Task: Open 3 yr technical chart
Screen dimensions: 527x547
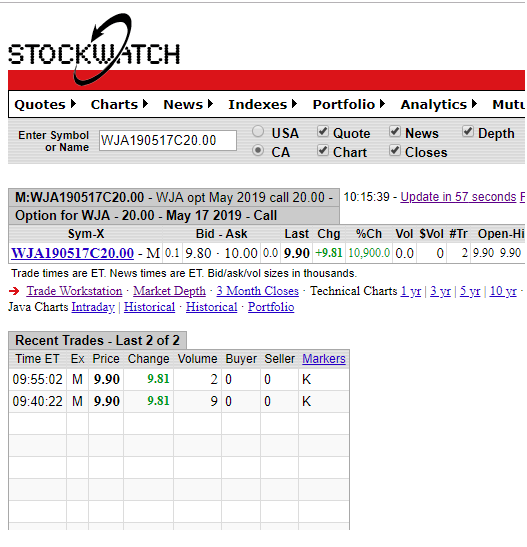Action: tap(441, 291)
